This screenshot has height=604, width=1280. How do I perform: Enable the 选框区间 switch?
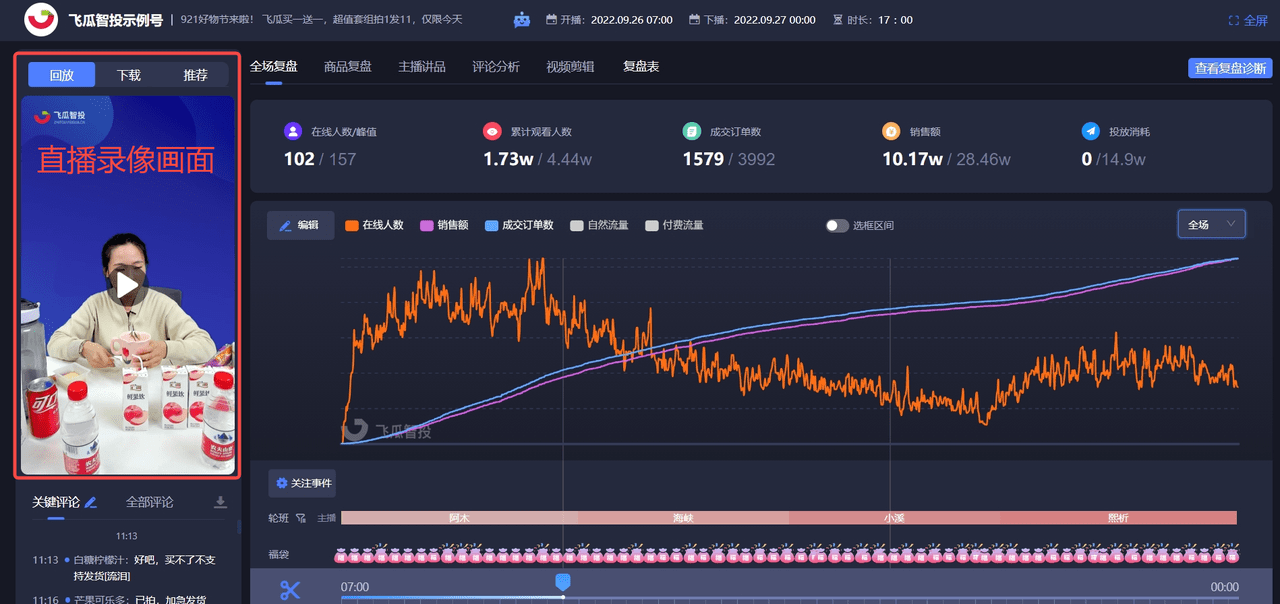click(837, 225)
